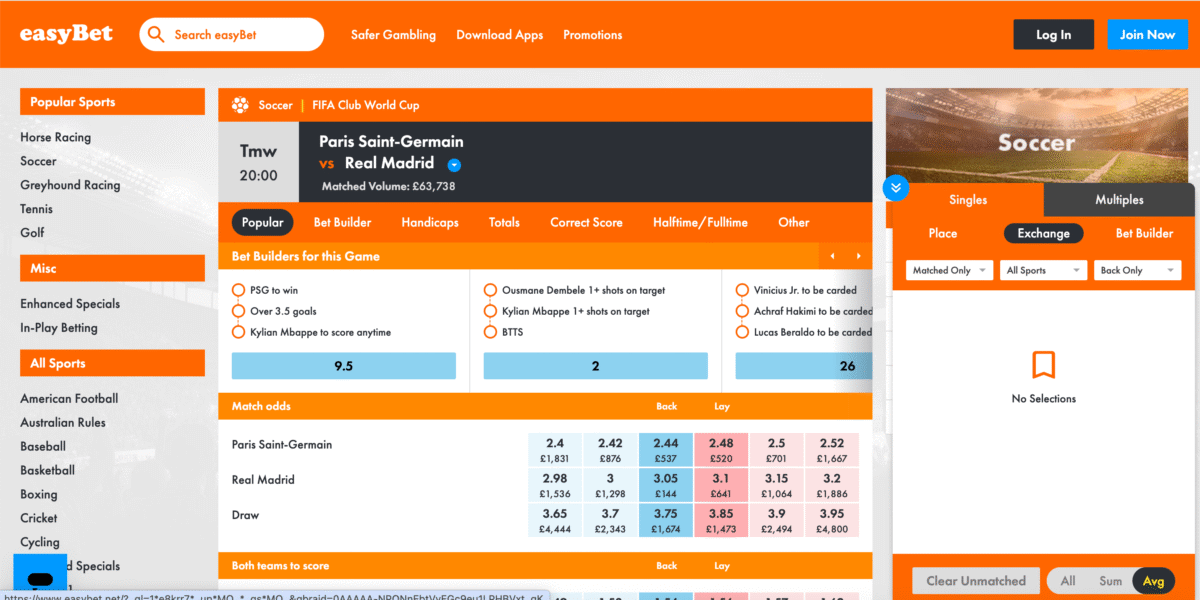The height and width of the screenshot is (600, 1200).
Task: Click the Log In button
Action: (x=1054, y=35)
